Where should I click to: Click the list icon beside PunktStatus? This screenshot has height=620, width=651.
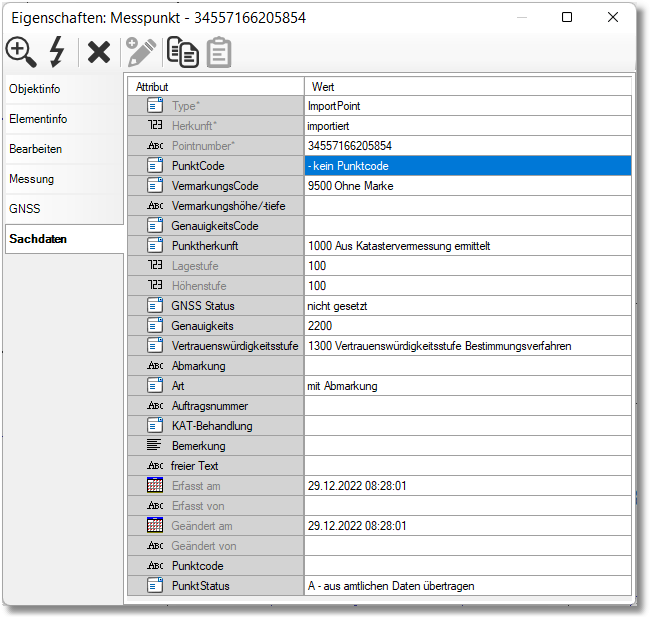click(155, 586)
